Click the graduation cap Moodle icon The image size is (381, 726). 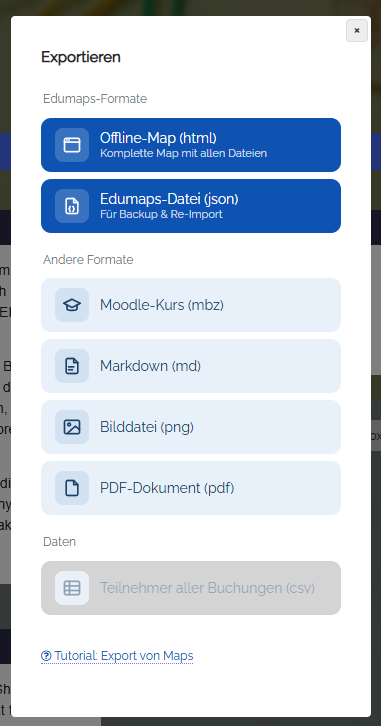pyautogui.click(x=72, y=305)
